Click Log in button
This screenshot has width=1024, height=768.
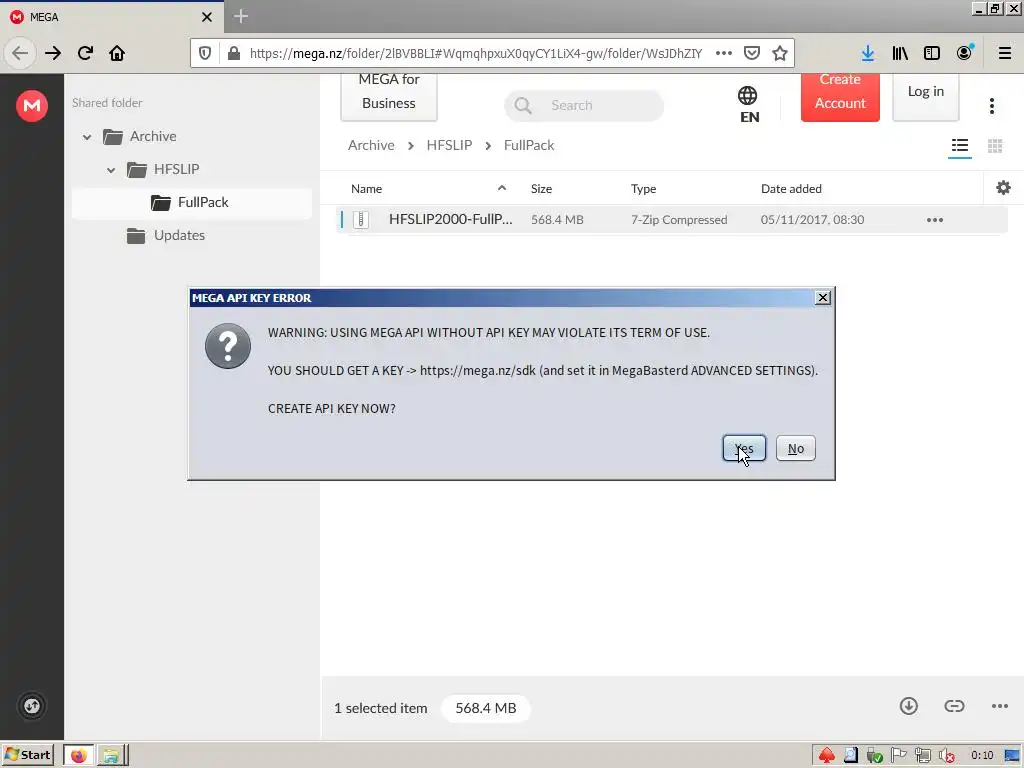pyautogui.click(x=925, y=95)
